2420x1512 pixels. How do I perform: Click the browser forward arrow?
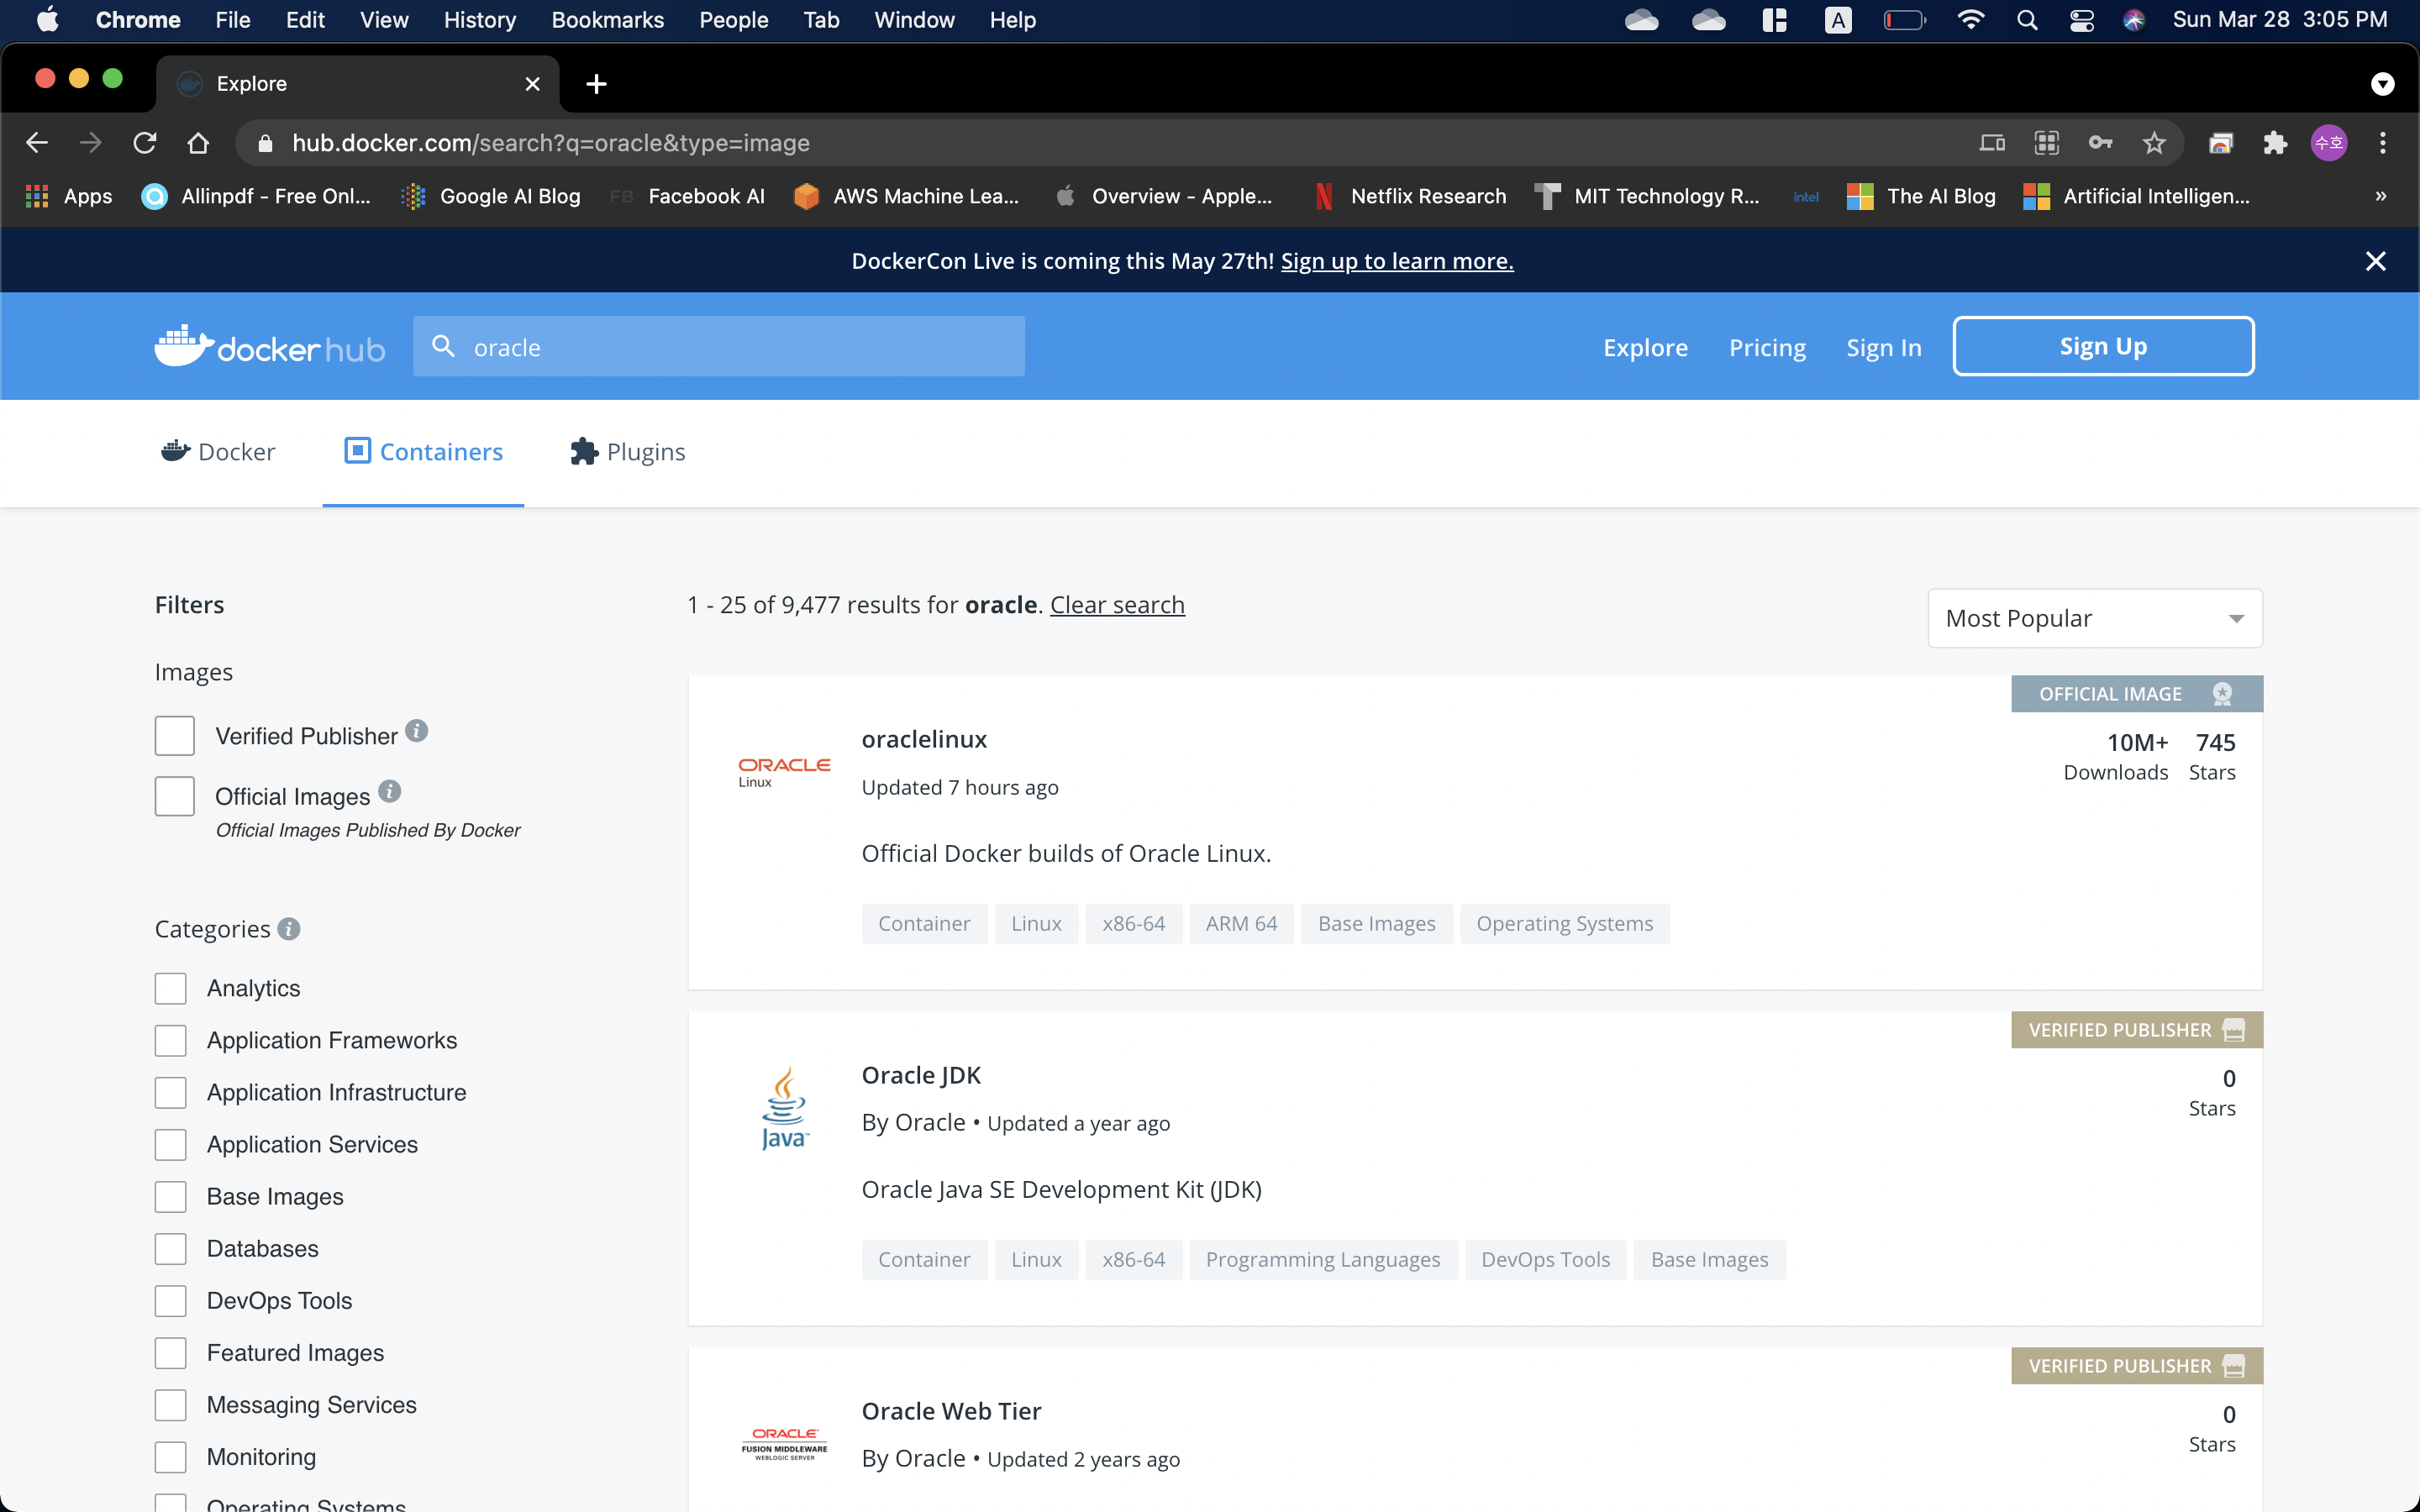(x=91, y=143)
